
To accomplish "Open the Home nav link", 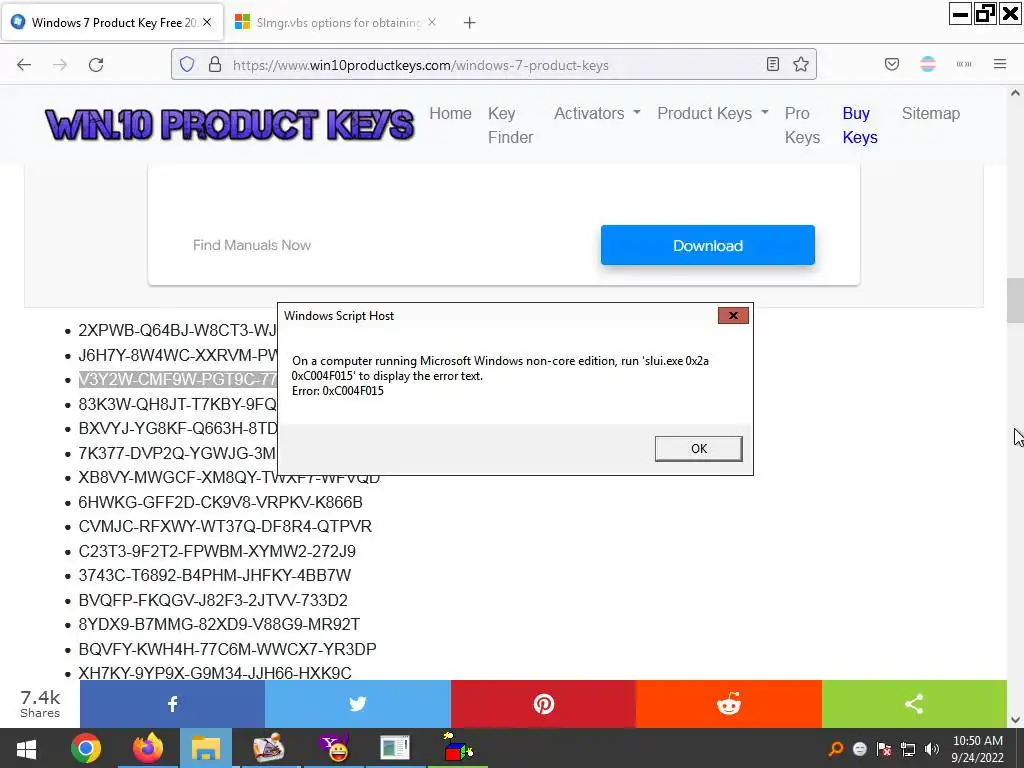I will click(451, 114).
